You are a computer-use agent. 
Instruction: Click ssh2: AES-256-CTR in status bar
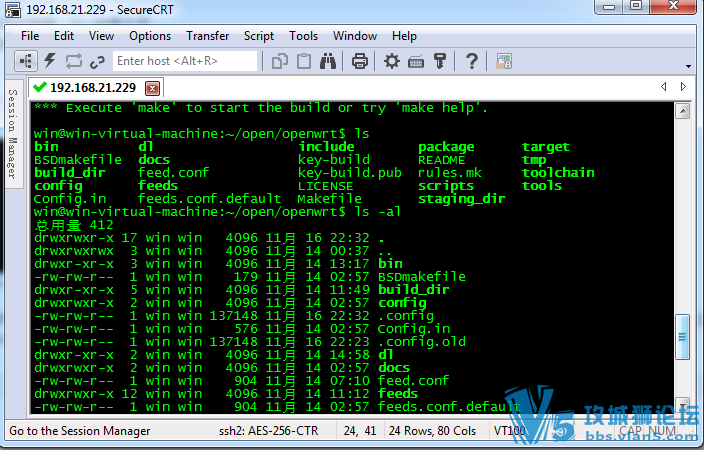click(x=268, y=431)
